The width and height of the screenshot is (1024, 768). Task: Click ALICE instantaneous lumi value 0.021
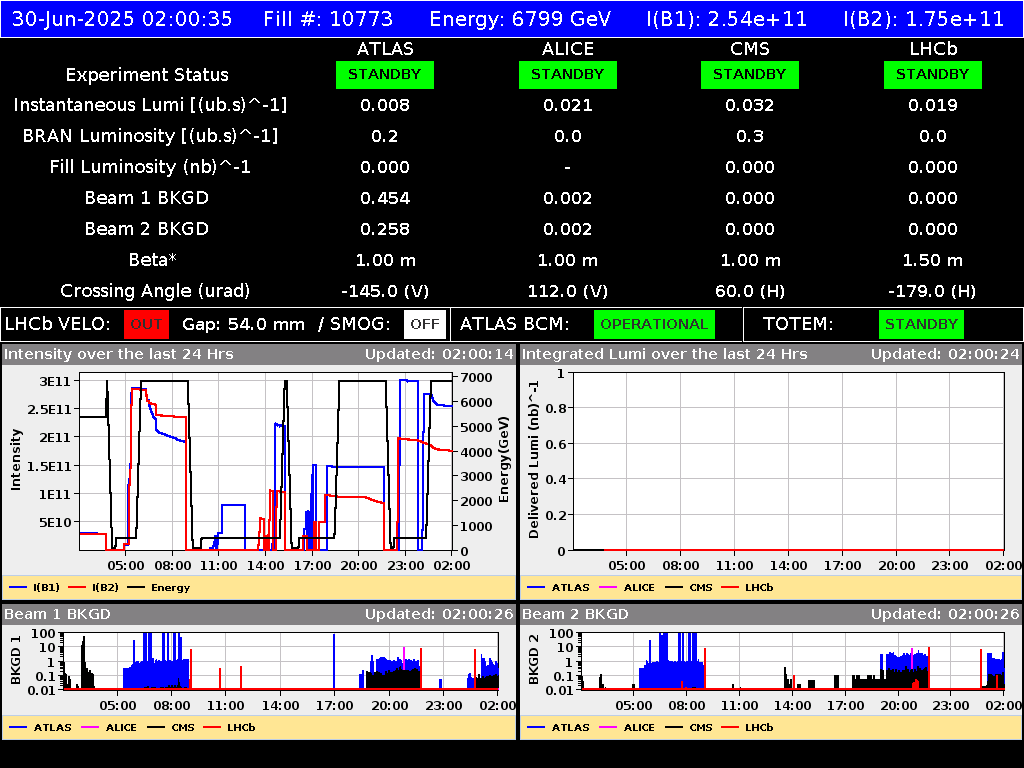click(568, 105)
